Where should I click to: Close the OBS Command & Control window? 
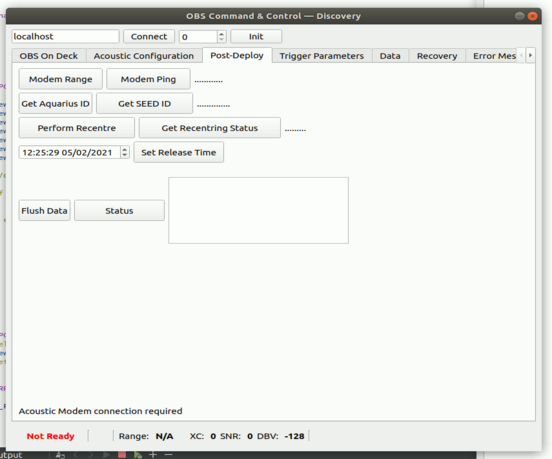pyautogui.click(x=532, y=16)
